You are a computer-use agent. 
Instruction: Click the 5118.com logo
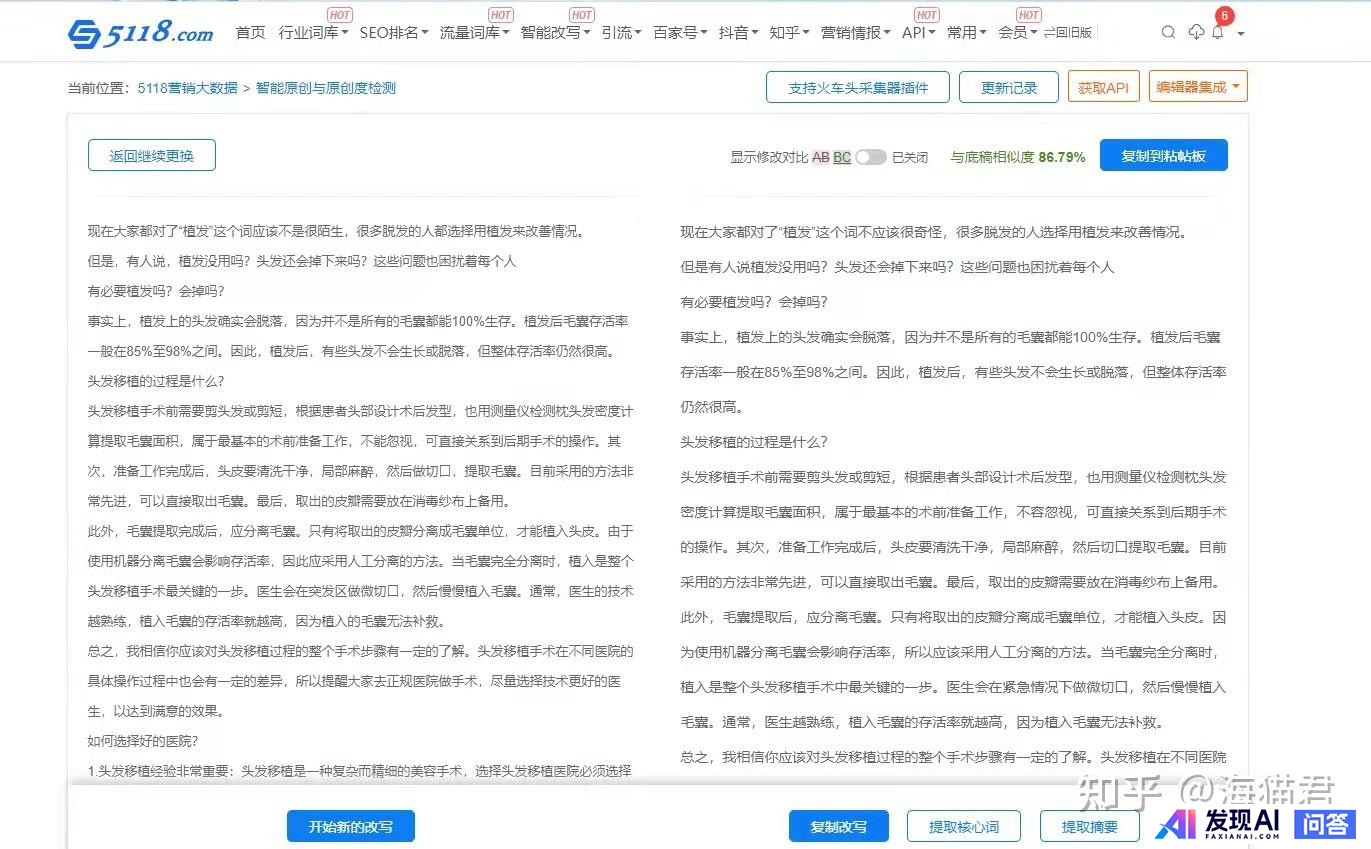[141, 33]
